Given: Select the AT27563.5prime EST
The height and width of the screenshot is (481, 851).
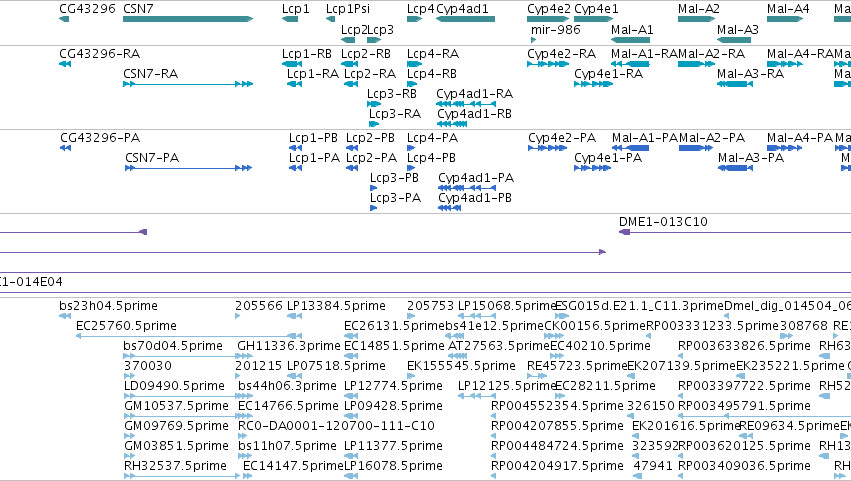Looking at the screenshot, I should pyautogui.click(x=458, y=357).
